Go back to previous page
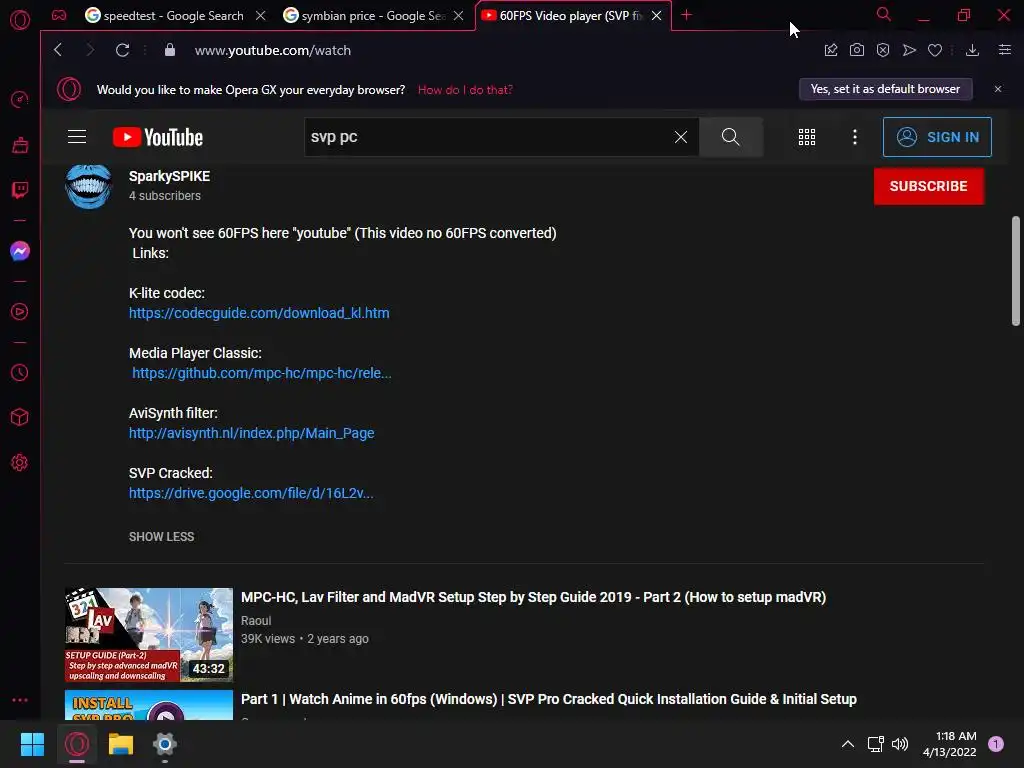This screenshot has width=1024, height=768. (x=58, y=50)
